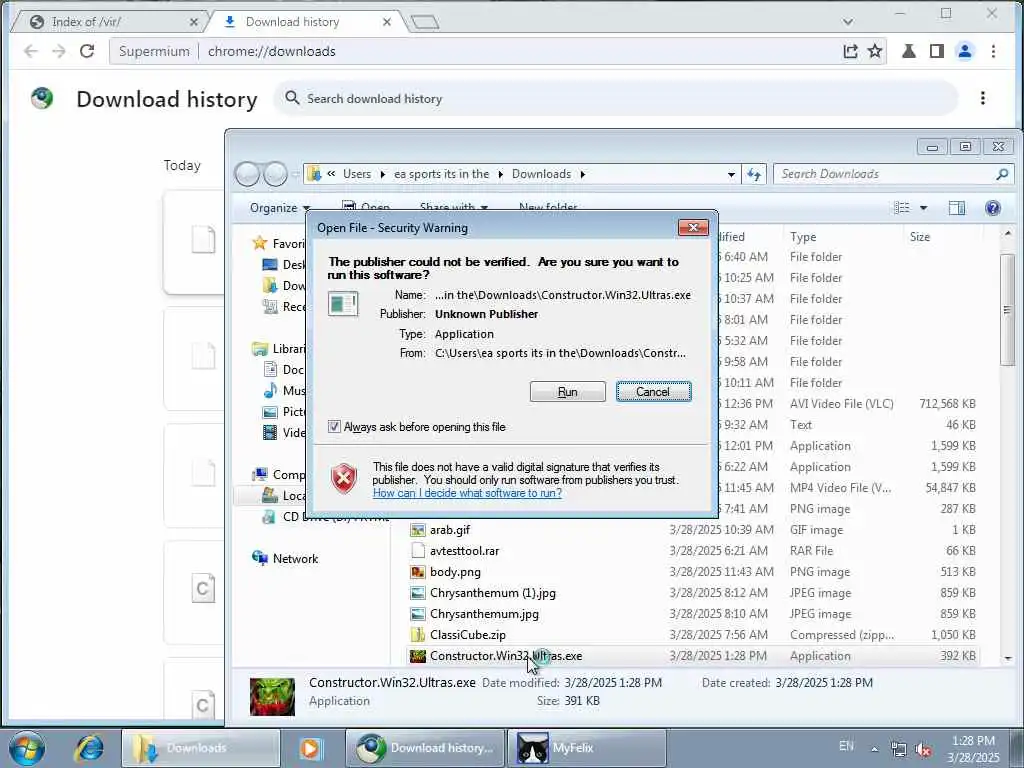Select avtesttool.rar file
The height and width of the screenshot is (768, 1024).
[x=464, y=551]
